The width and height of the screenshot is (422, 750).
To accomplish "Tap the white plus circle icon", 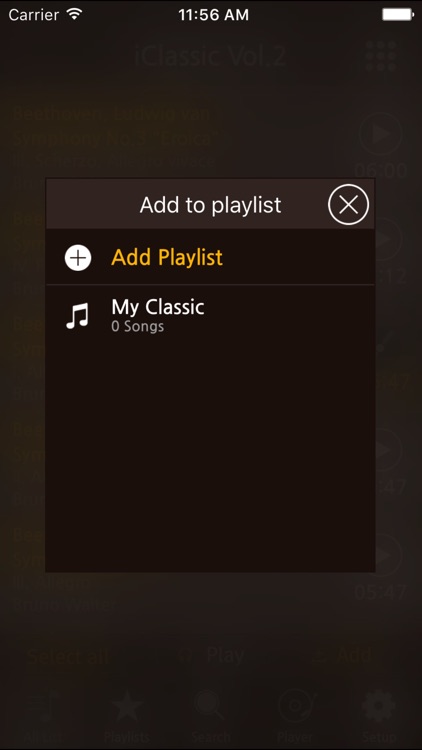I will tap(78, 258).
